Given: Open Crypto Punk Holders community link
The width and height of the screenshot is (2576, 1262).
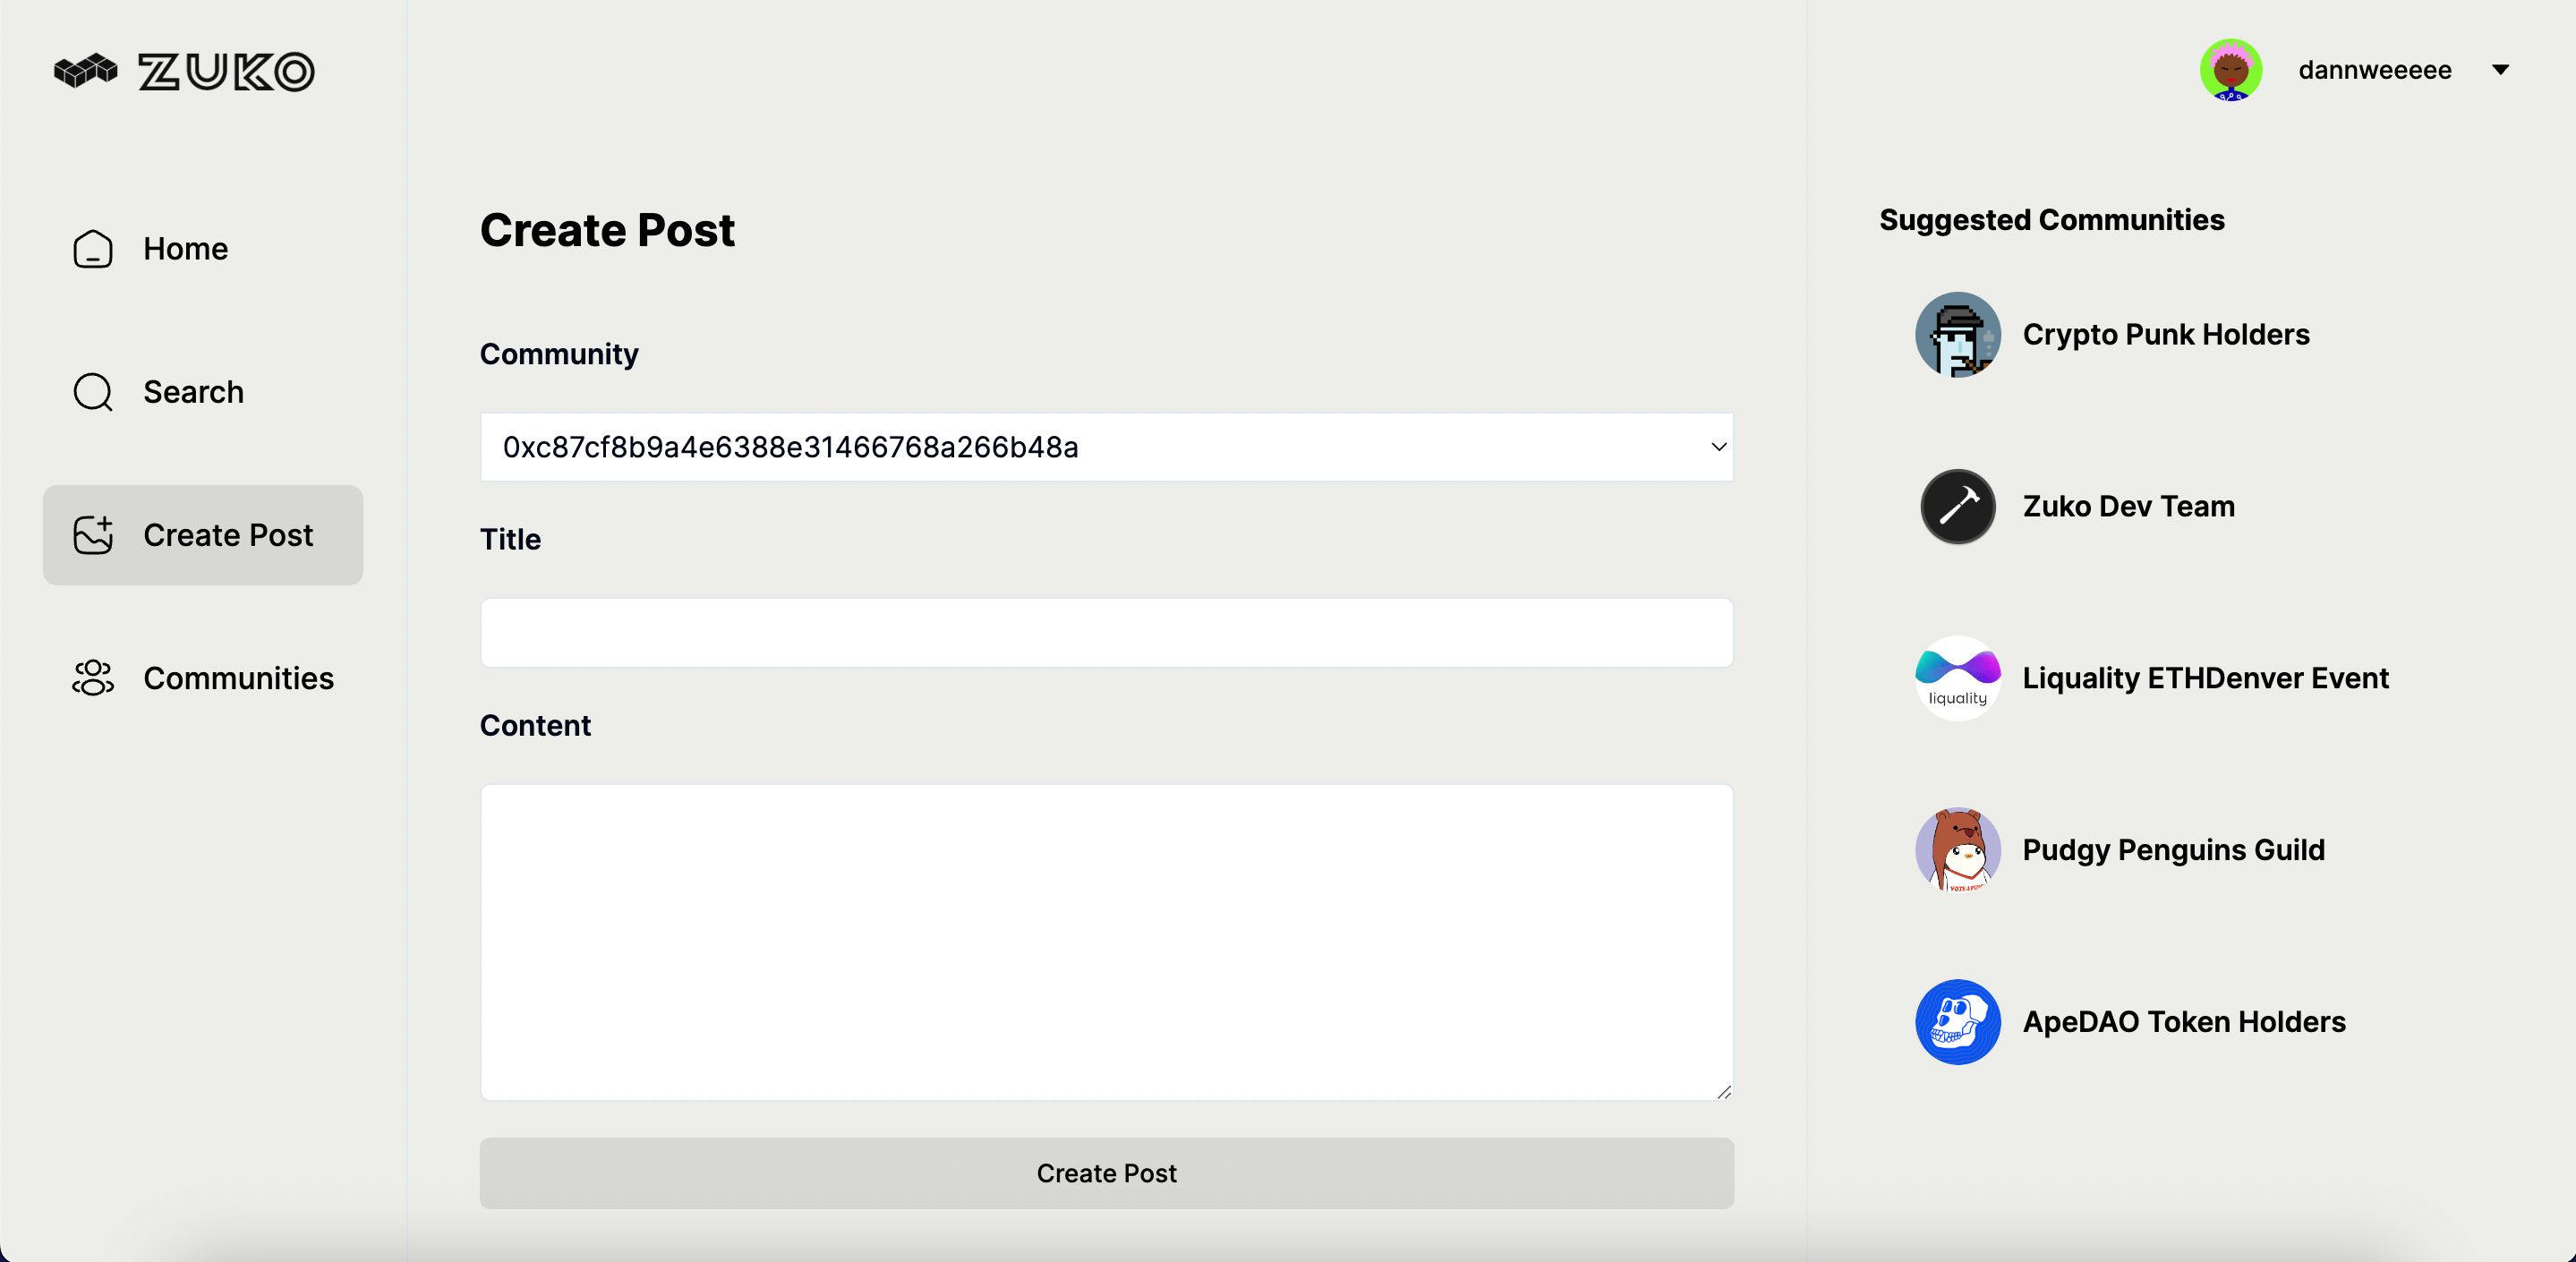Looking at the screenshot, I should (2166, 334).
